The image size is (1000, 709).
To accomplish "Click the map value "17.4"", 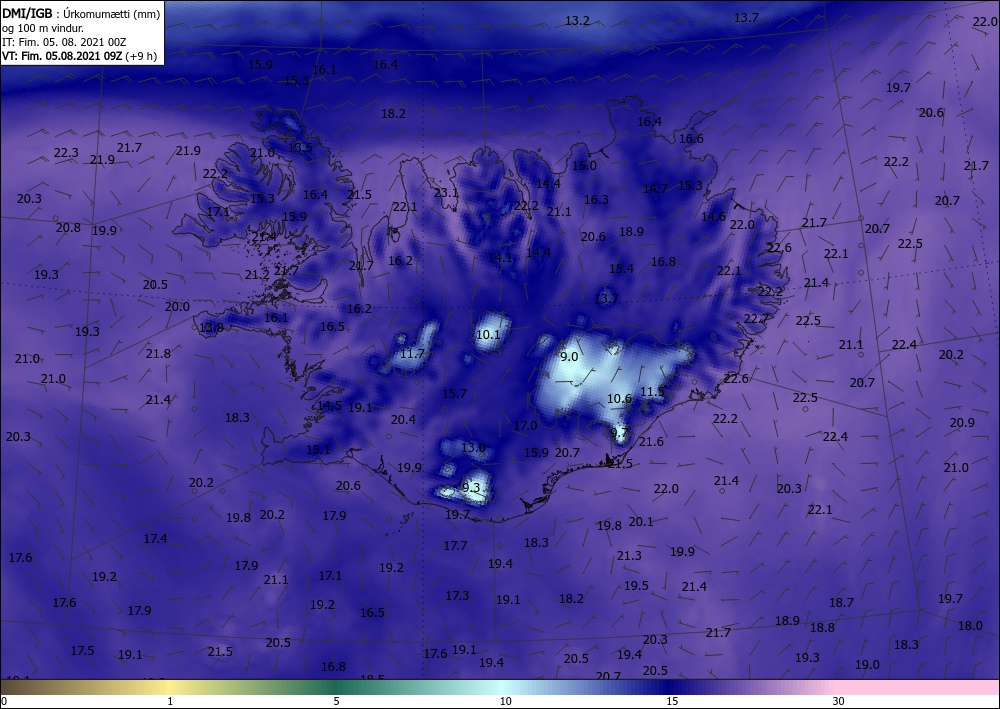I will pyautogui.click(x=155, y=539).
